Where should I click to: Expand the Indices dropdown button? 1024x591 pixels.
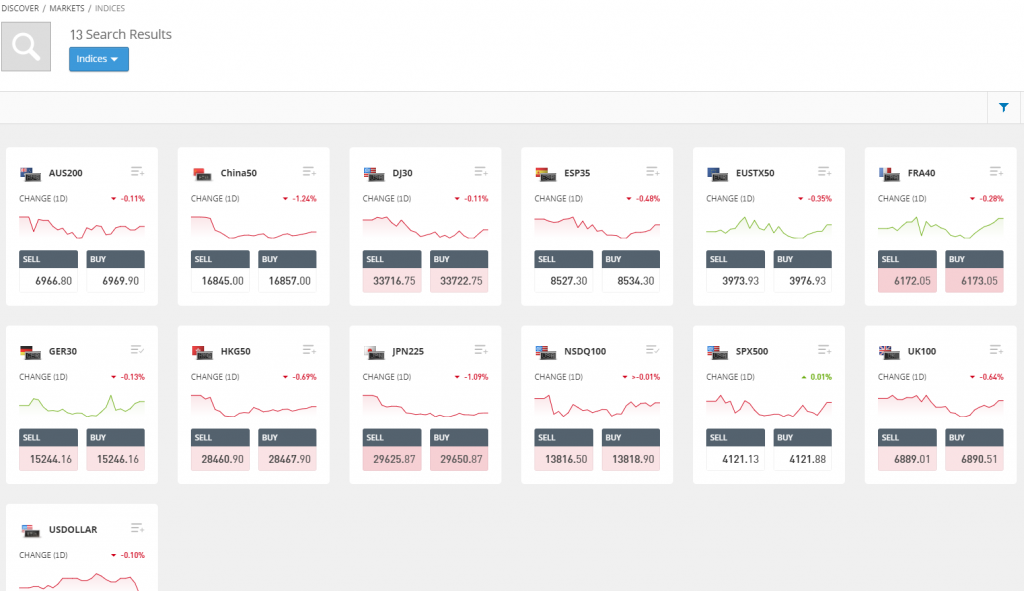coord(99,59)
